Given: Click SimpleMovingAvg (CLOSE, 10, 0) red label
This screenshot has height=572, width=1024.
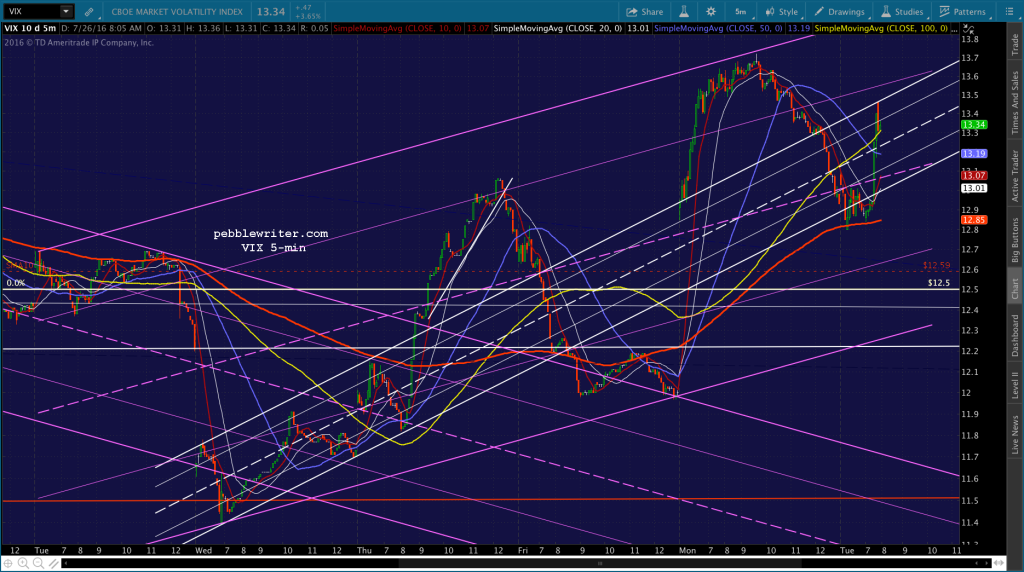Looking at the screenshot, I should pyautogui.click(x=398, y=29).
